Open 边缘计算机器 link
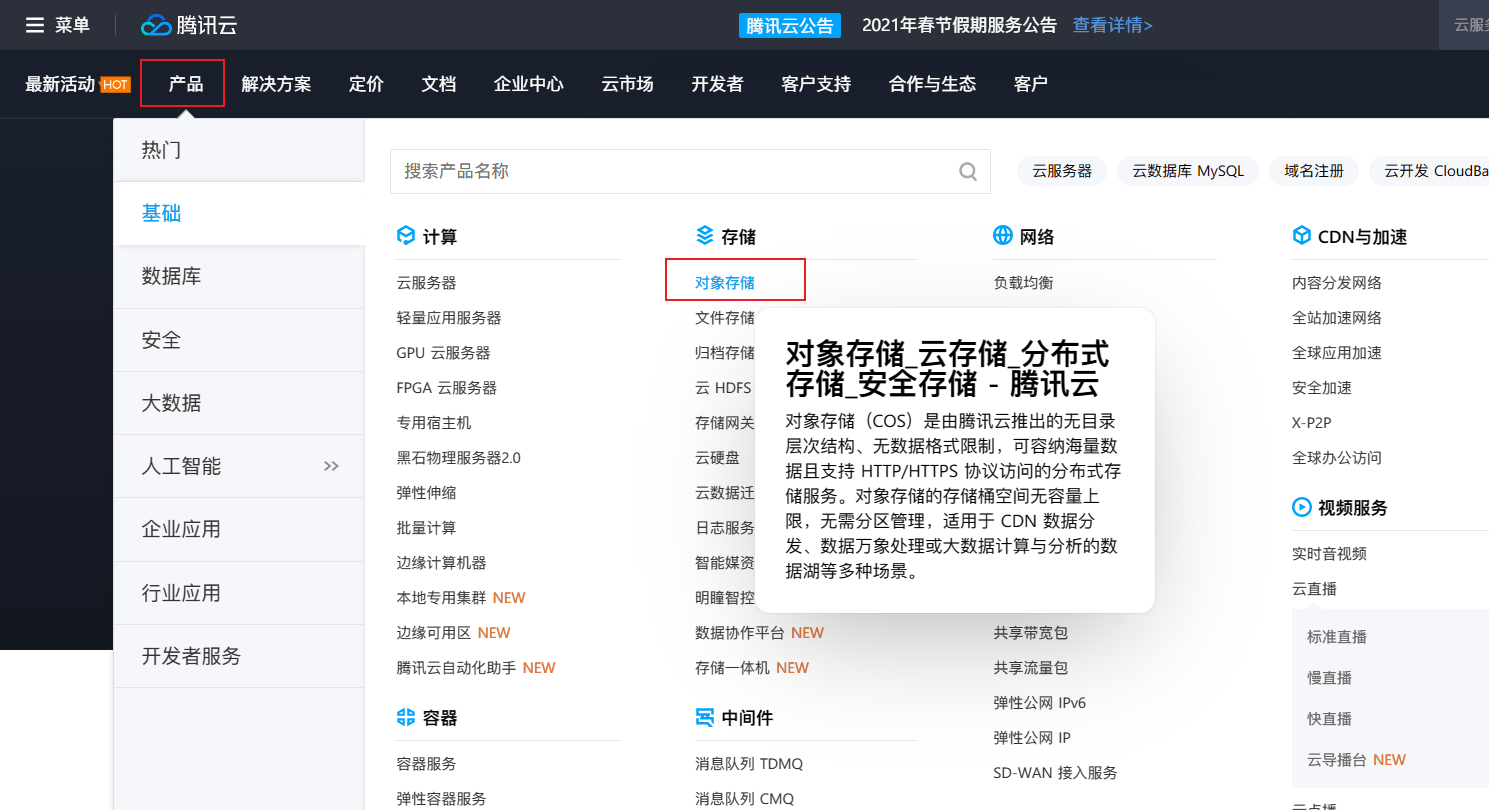The image size is (1489, 810). (x=441, y=563)
